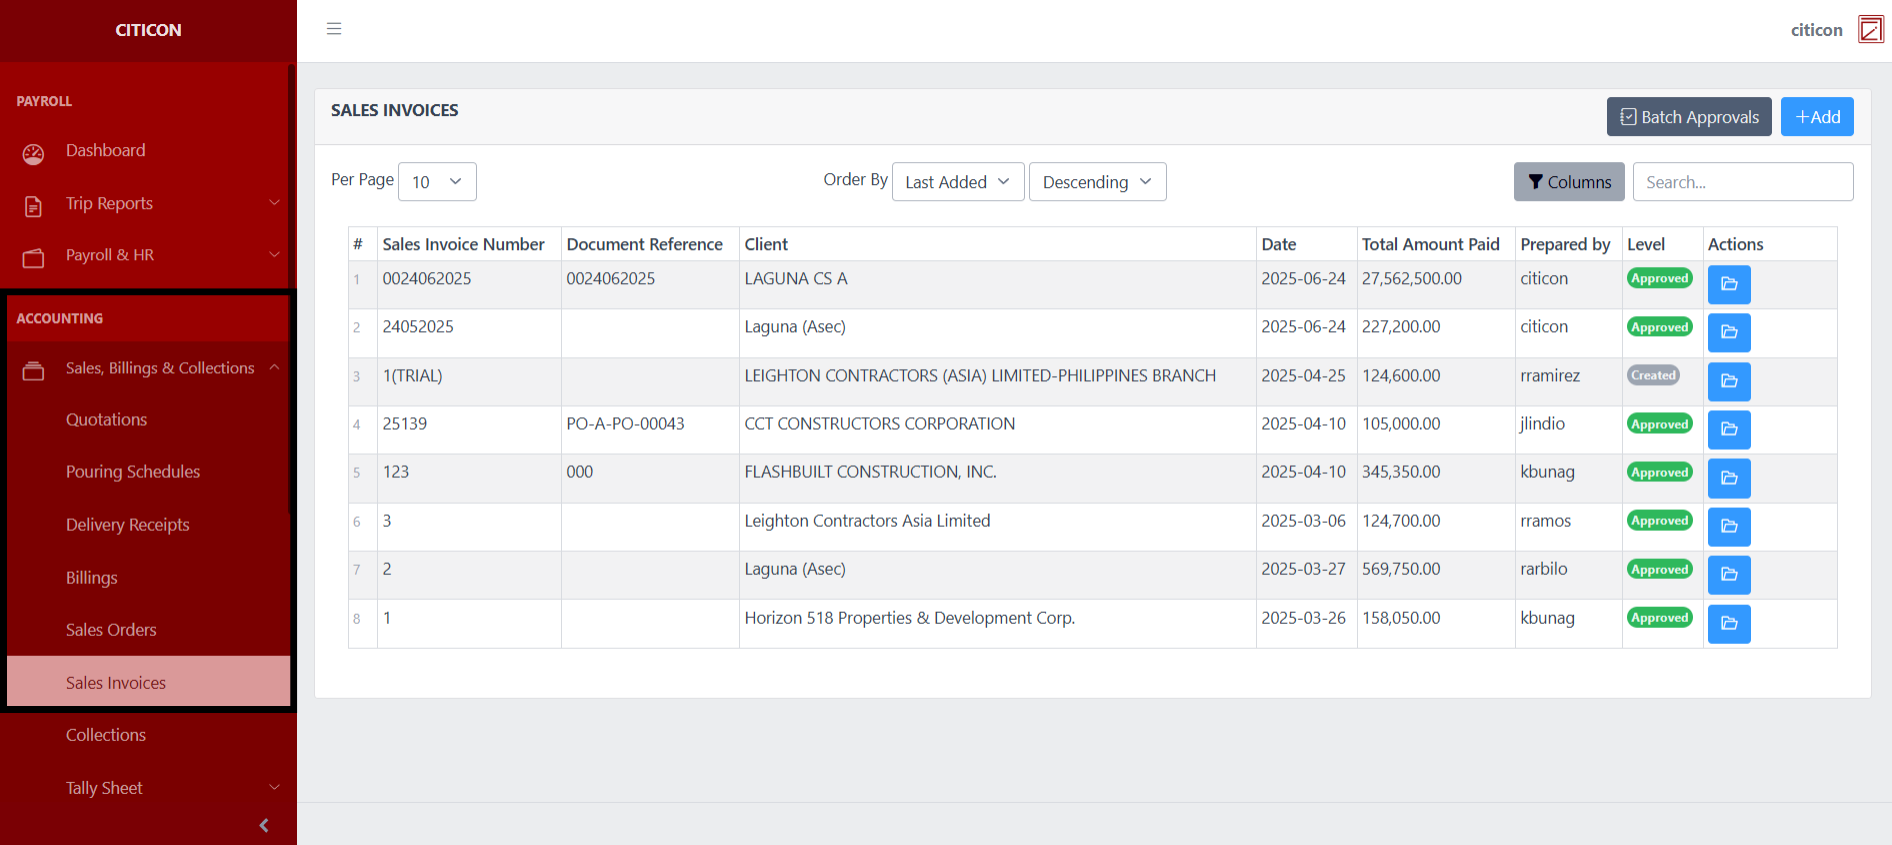Open invoice 24052025 folder action
Viewport: 1892px width, 845px height.
point(1729,332)
